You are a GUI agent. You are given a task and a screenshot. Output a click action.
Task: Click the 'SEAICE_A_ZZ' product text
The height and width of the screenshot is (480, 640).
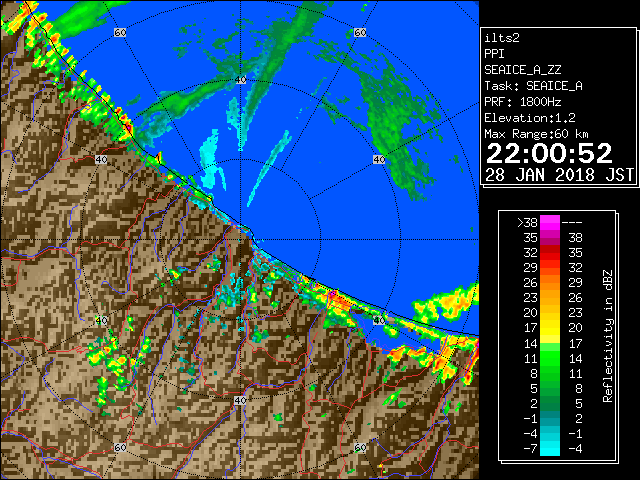[522, 70]
